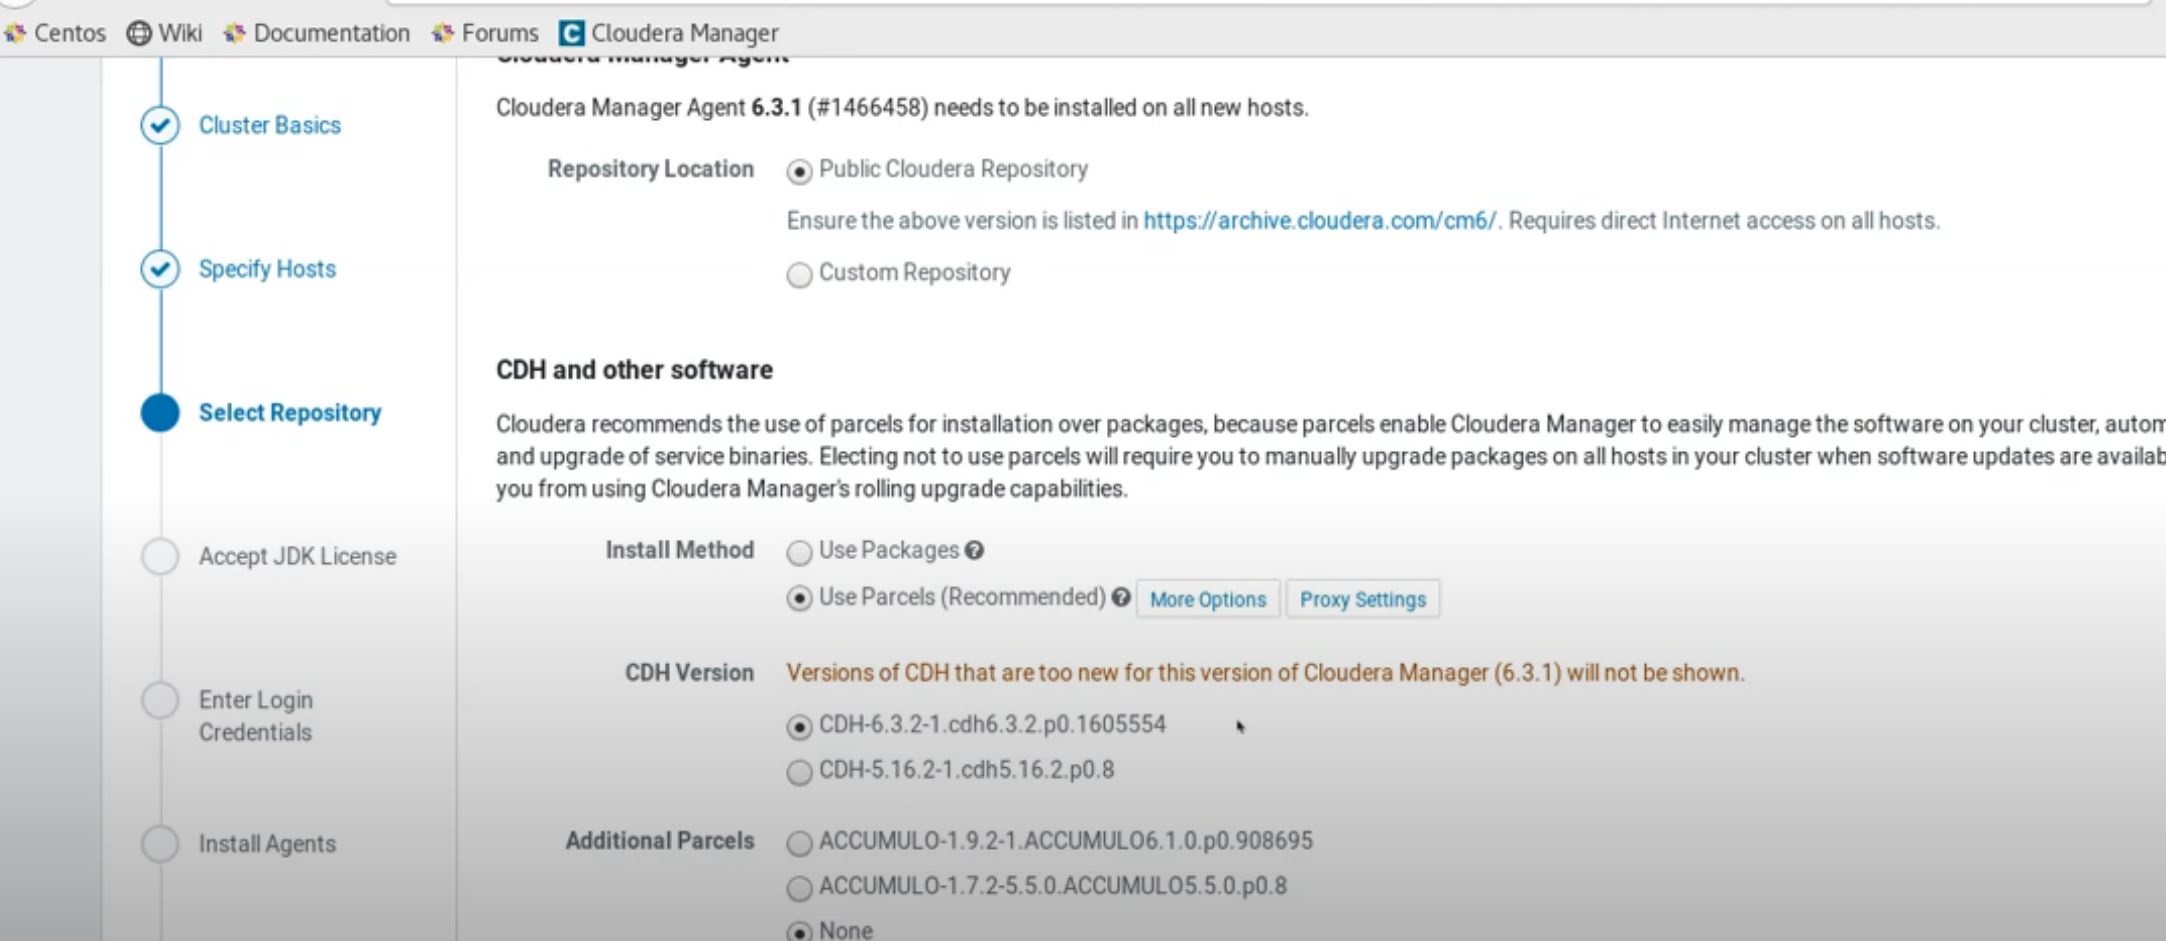Click the Select Repository step circle
The width and height of the screenshot is (2166, 941).
[160, 412]
